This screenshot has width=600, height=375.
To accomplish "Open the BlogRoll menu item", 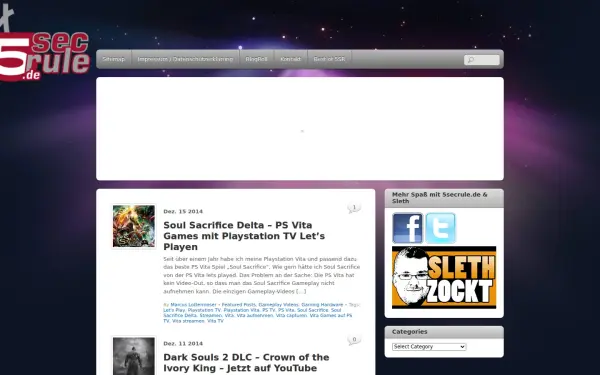I will point(256,59).
